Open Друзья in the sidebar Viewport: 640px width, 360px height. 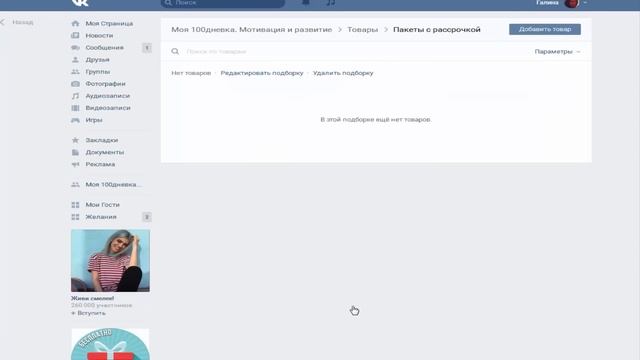(x=97, y=60)
